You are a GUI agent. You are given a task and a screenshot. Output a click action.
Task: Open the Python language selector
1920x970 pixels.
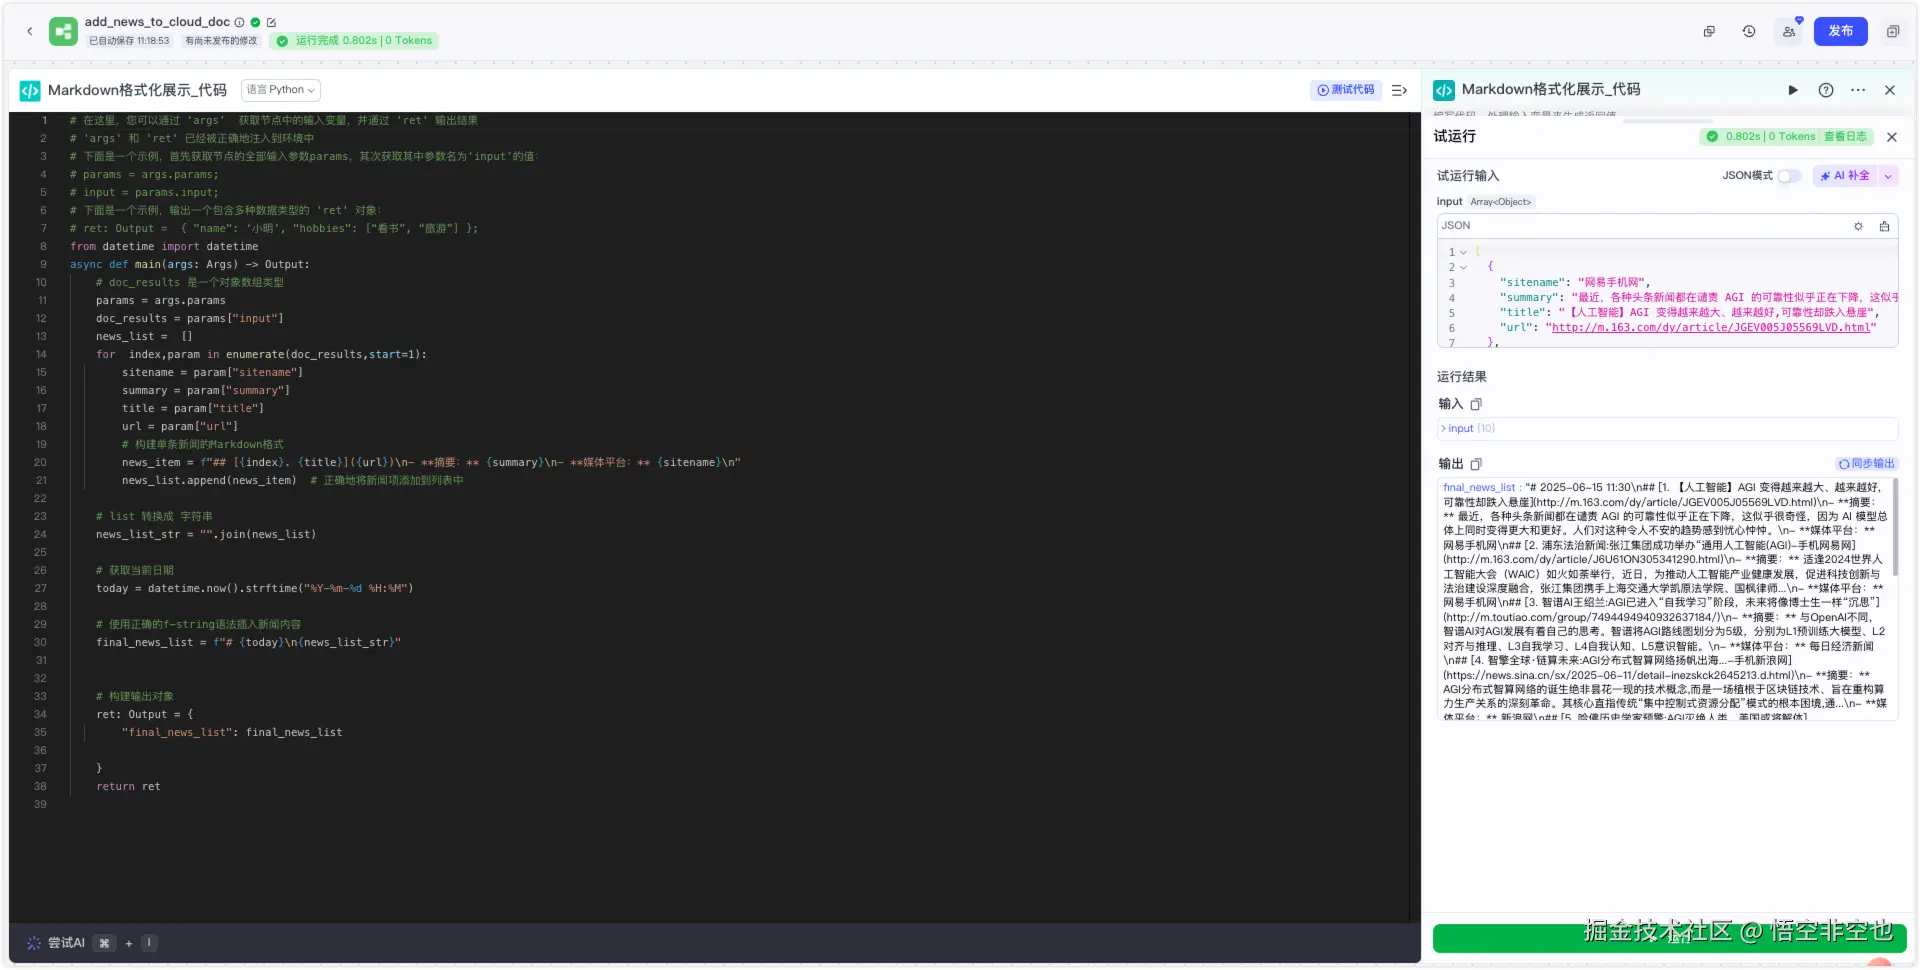click(281, 90)
